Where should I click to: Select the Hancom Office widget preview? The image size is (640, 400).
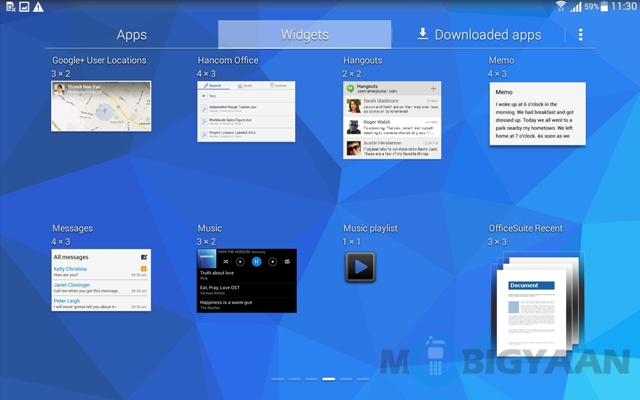click(x=246, y=111)
